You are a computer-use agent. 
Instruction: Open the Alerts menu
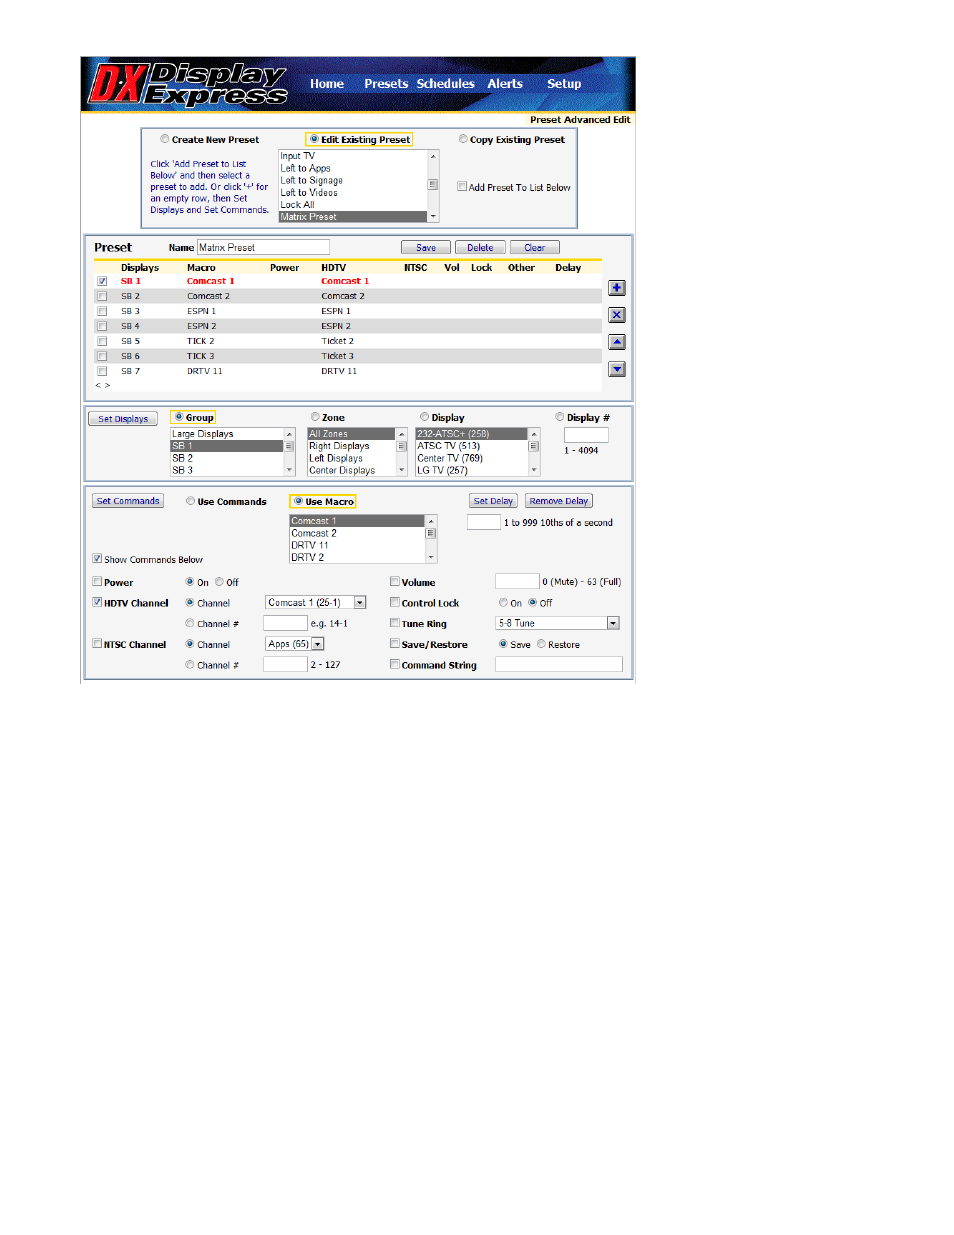click(x=505, y=84)
